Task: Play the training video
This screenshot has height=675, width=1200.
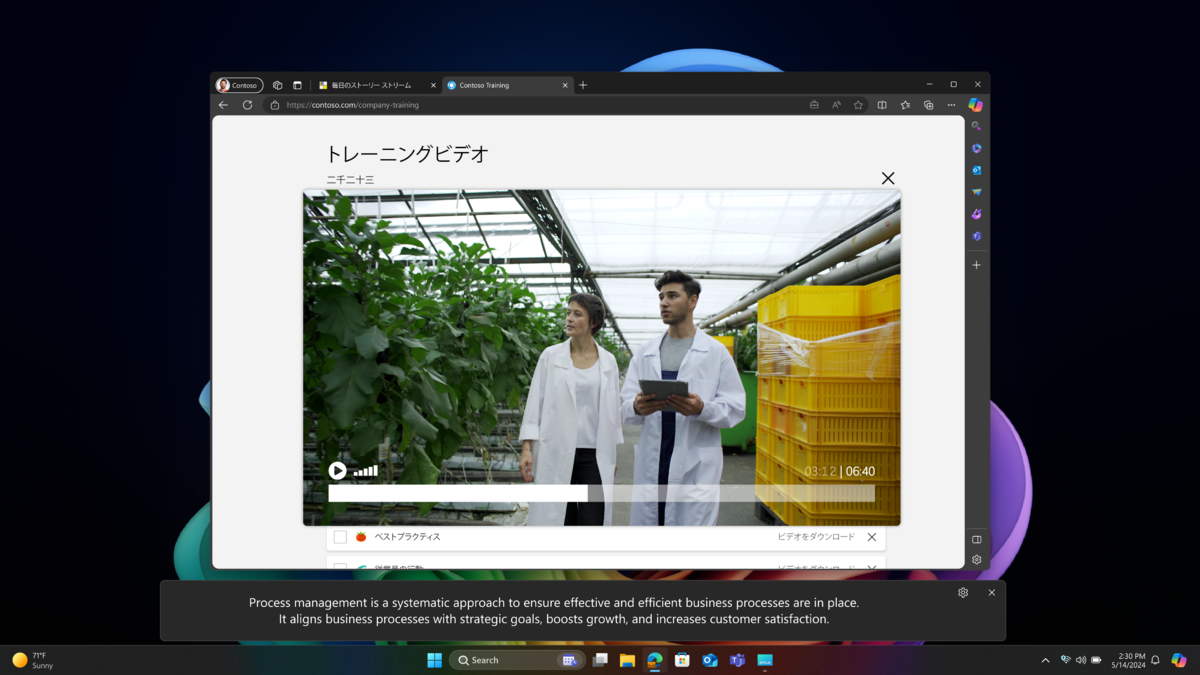Action: coord(338,471)
